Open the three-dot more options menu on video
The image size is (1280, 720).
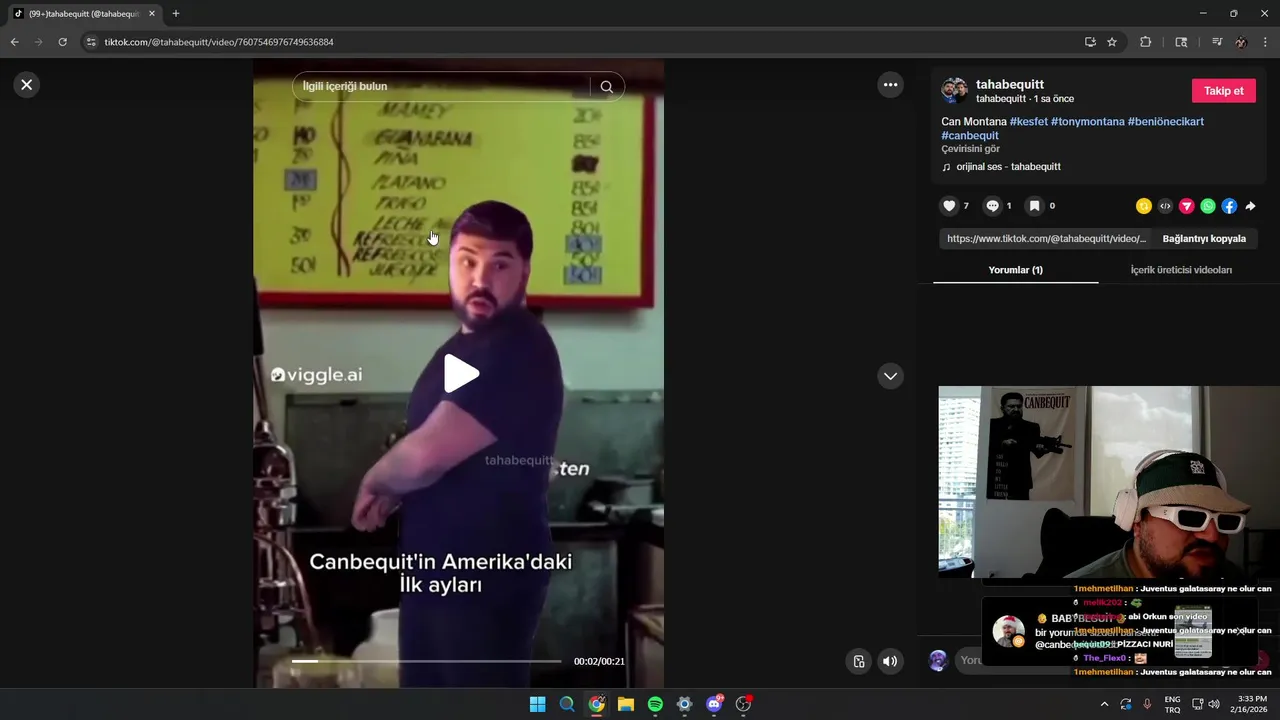[890, 85]
